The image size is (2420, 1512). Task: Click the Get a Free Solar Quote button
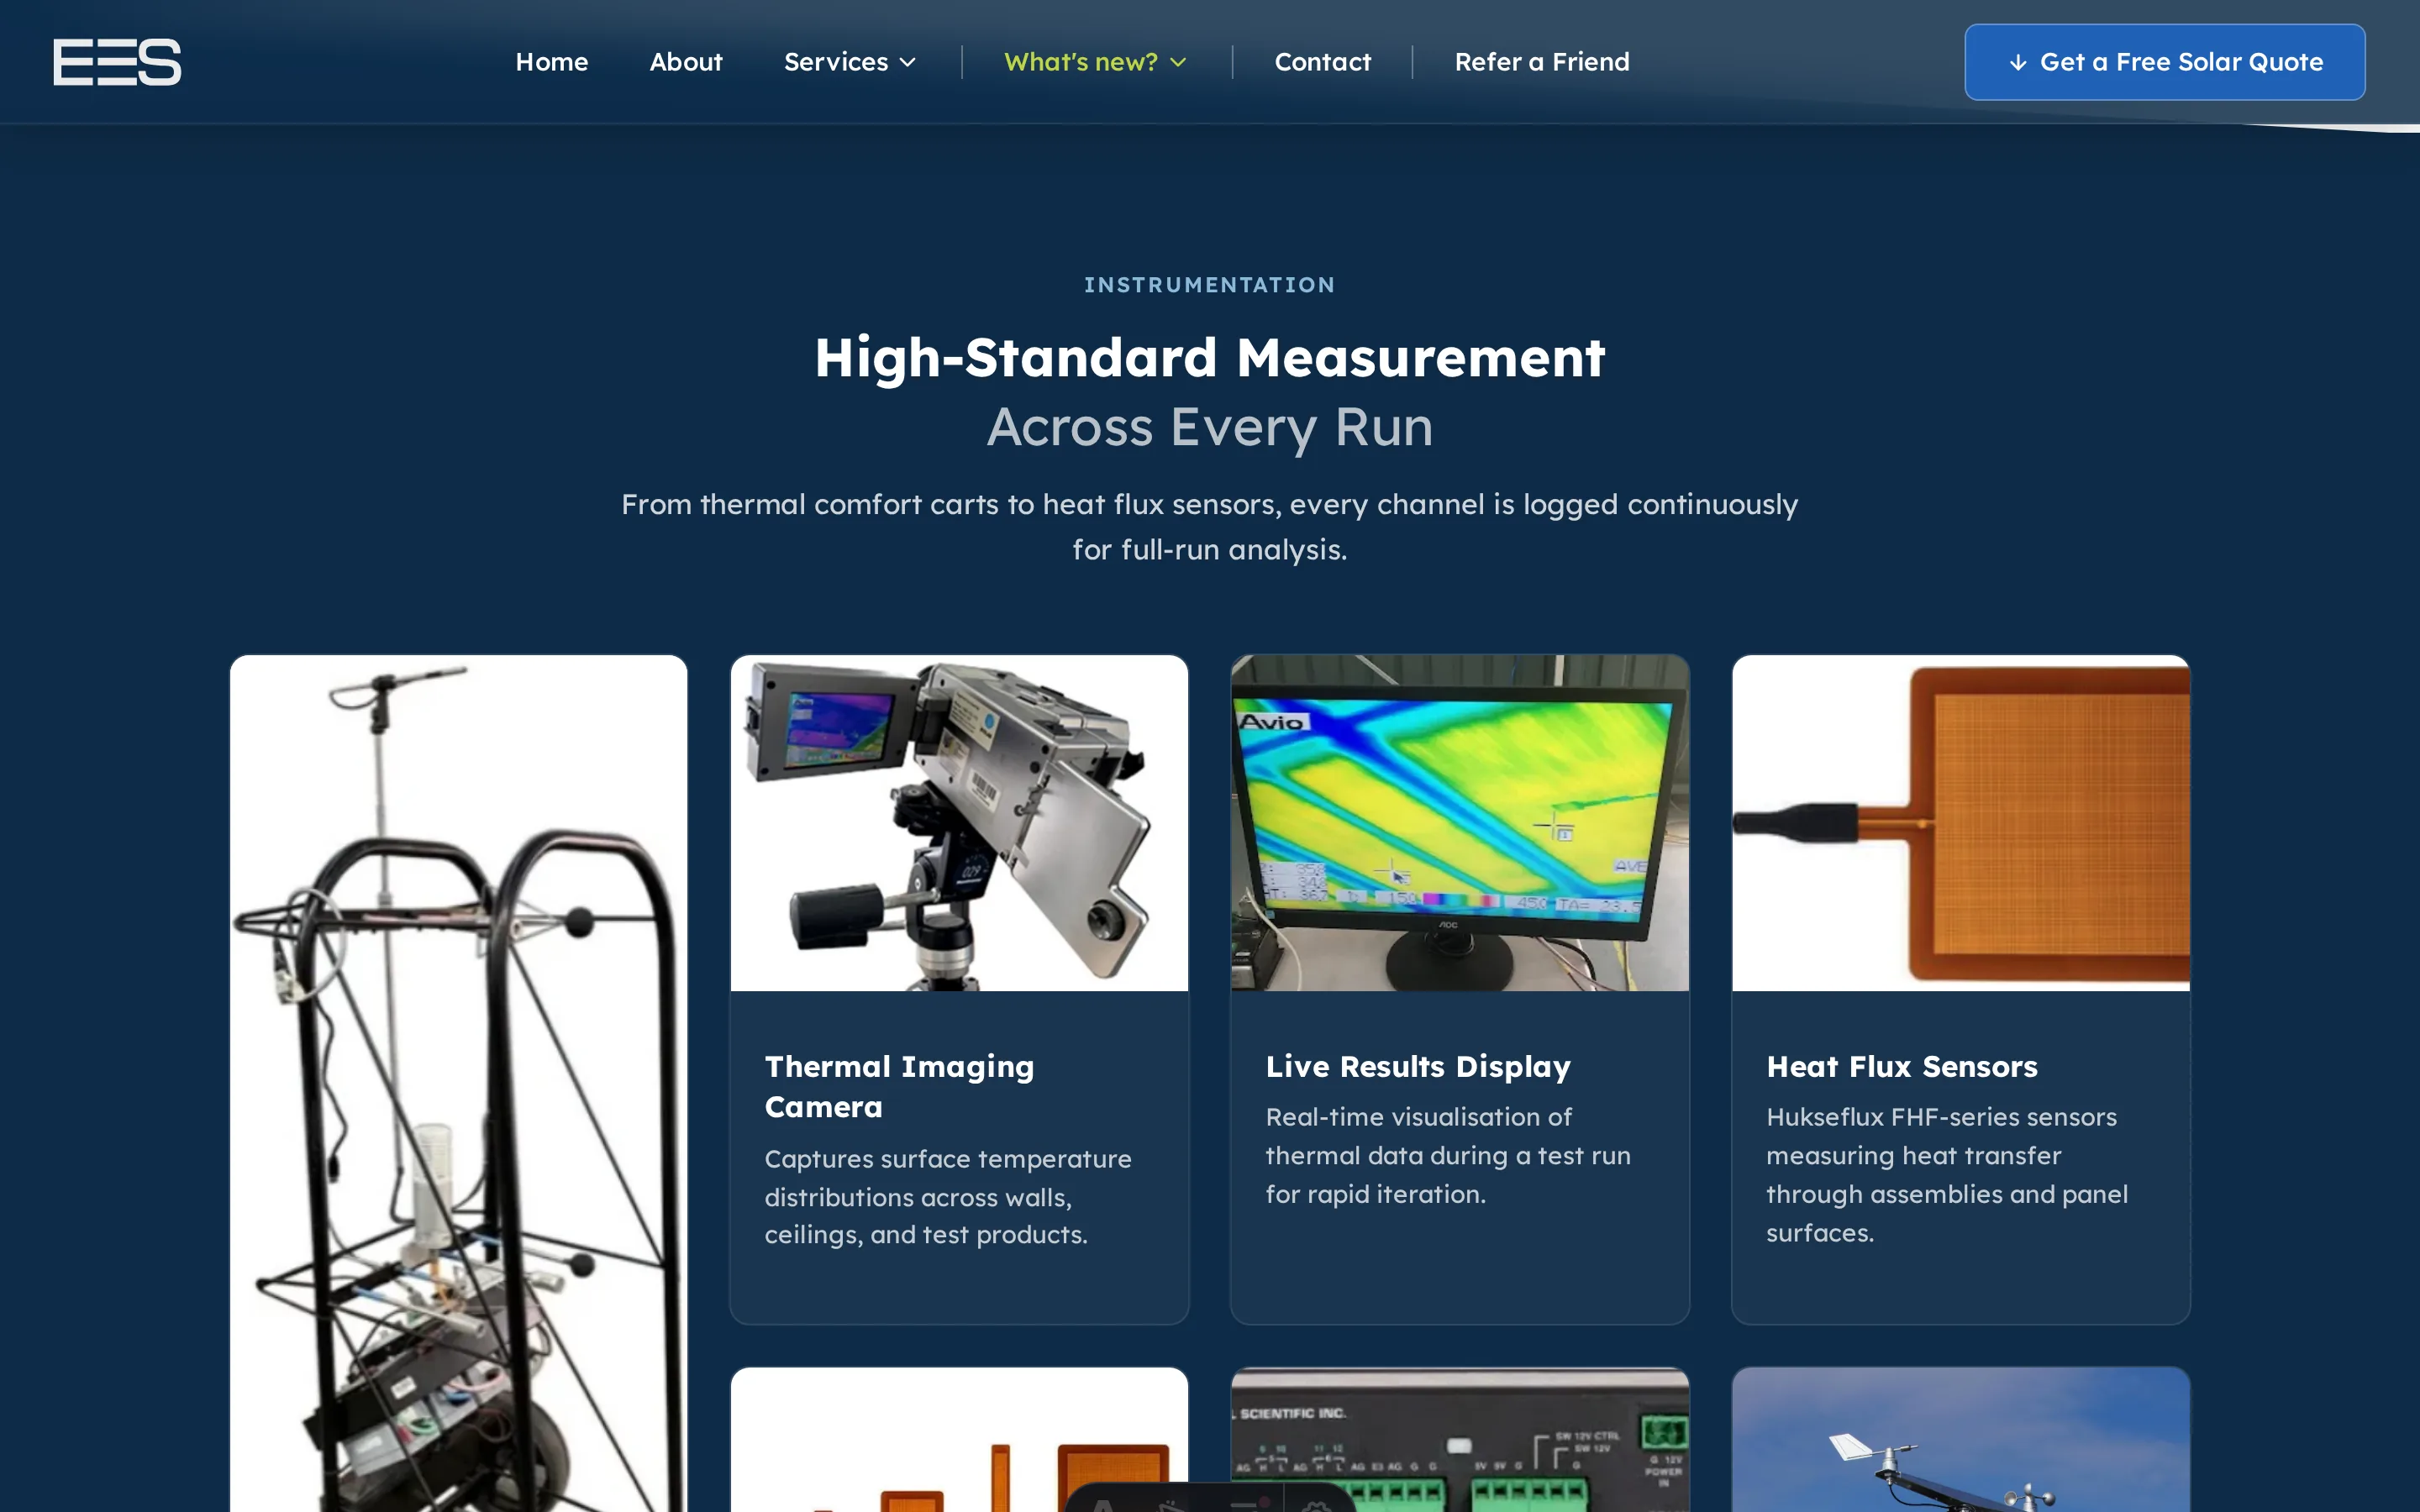click(2164, 62)
